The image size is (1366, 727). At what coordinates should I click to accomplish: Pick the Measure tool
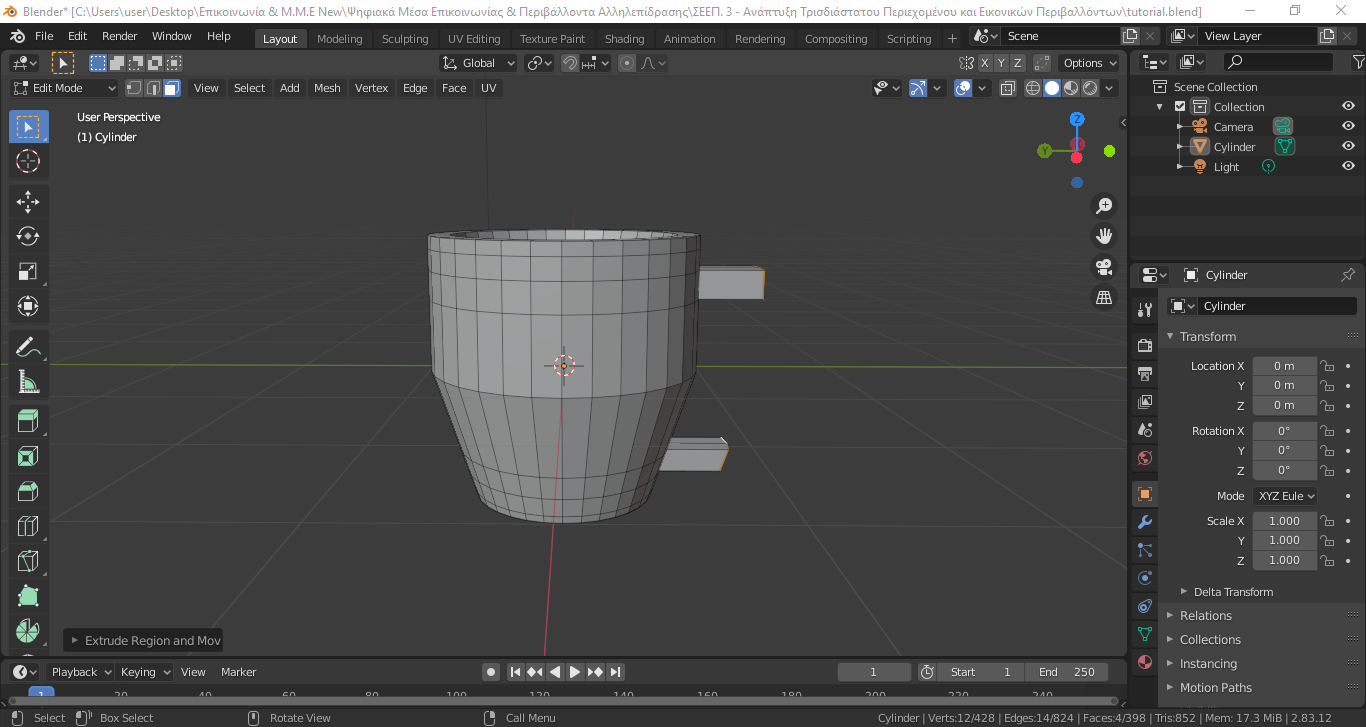tap(28, 381)
